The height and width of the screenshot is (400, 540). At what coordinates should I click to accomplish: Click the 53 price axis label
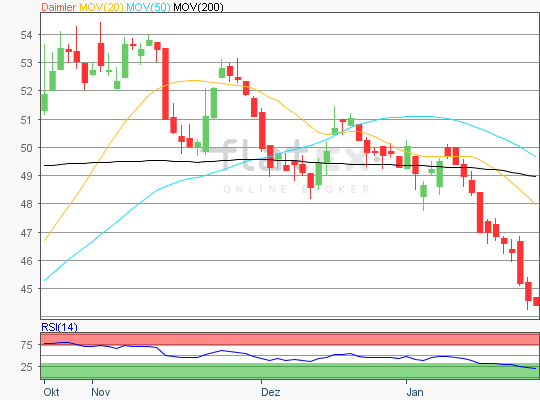pos(26,63)
